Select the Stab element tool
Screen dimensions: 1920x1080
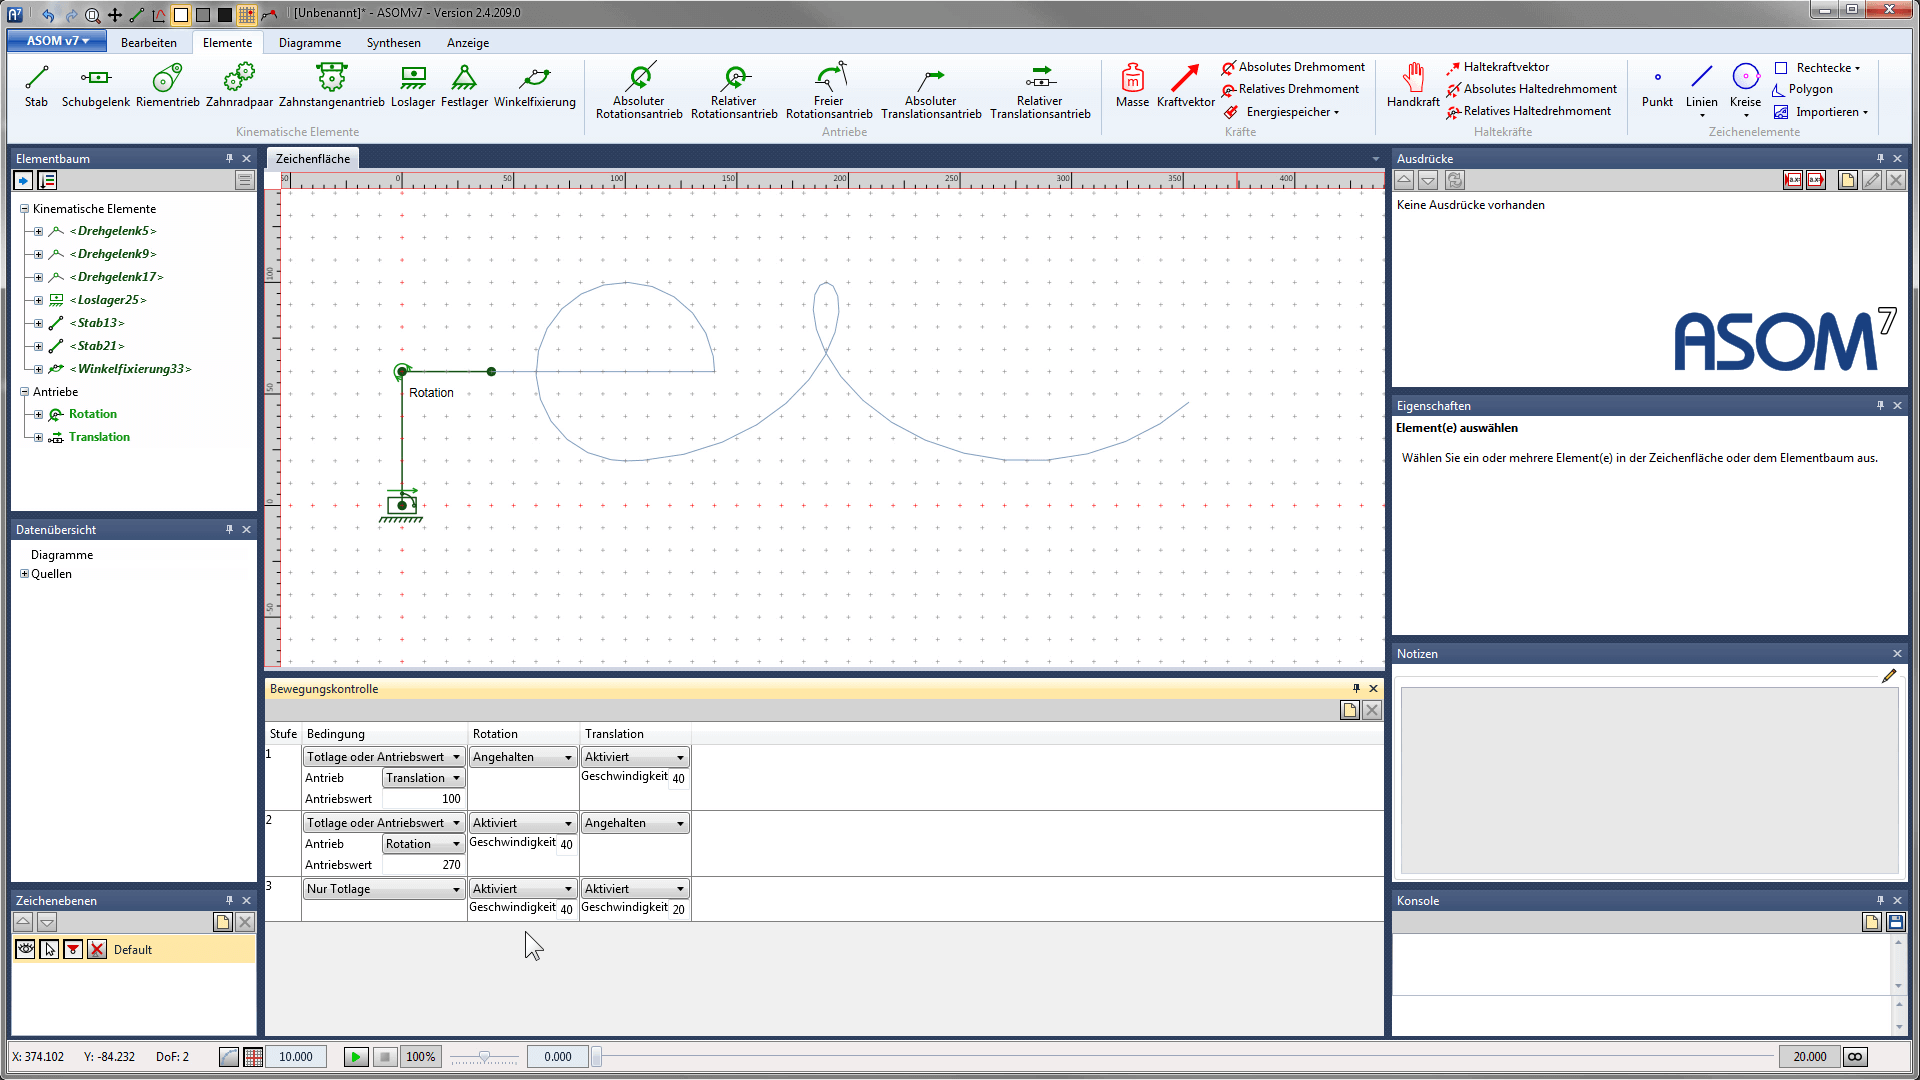pos(36,86)
